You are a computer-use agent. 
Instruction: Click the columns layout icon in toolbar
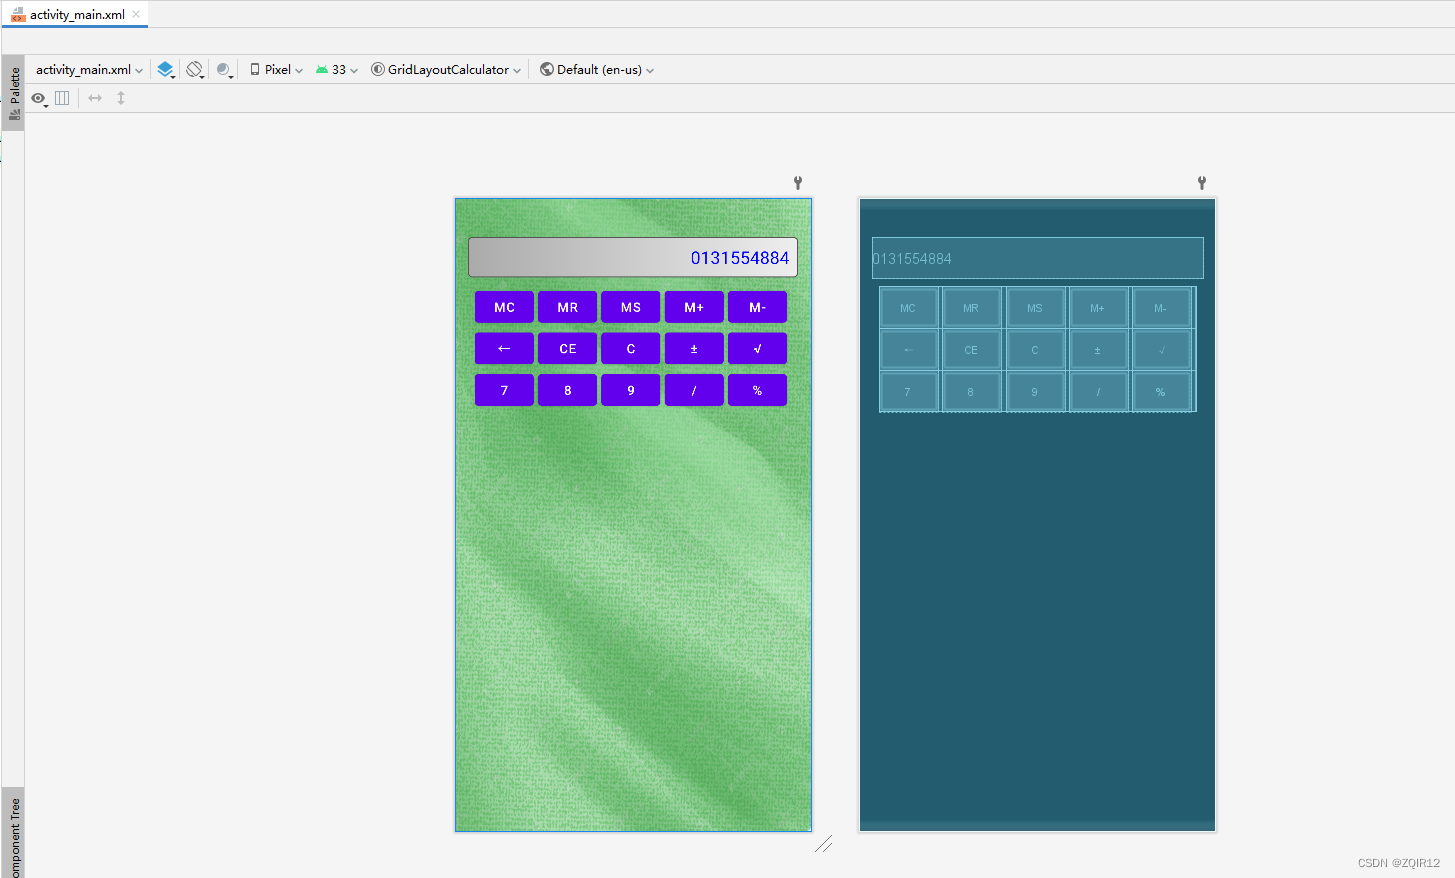(62, 98)
